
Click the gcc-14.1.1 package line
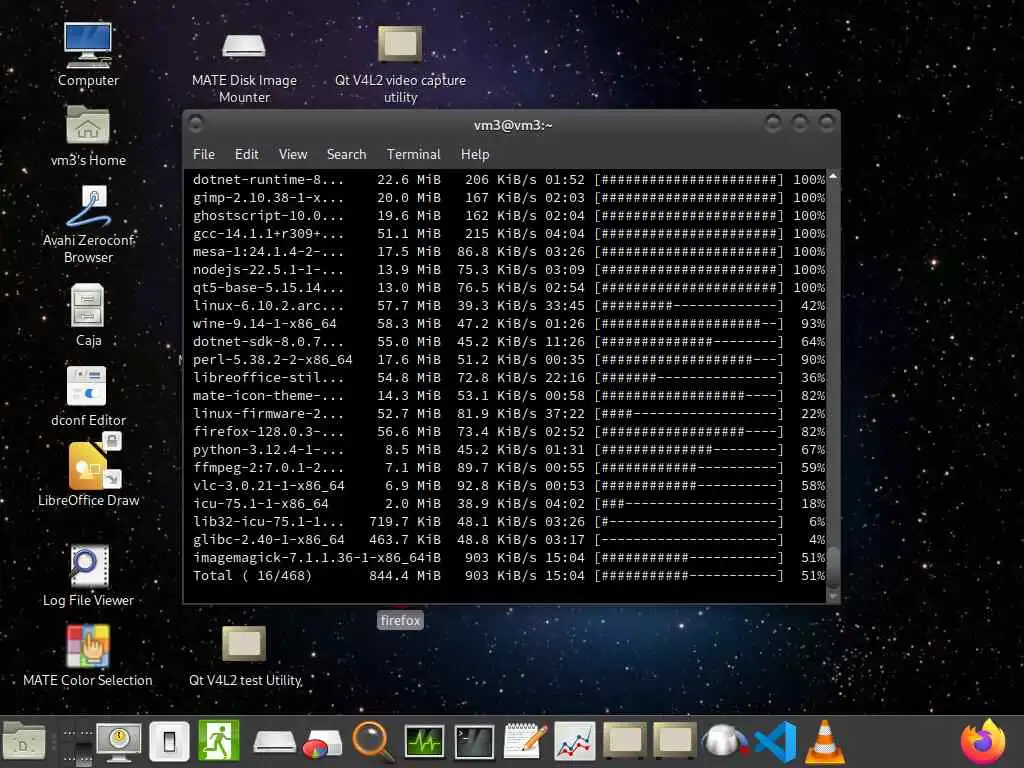coord(509,233)
